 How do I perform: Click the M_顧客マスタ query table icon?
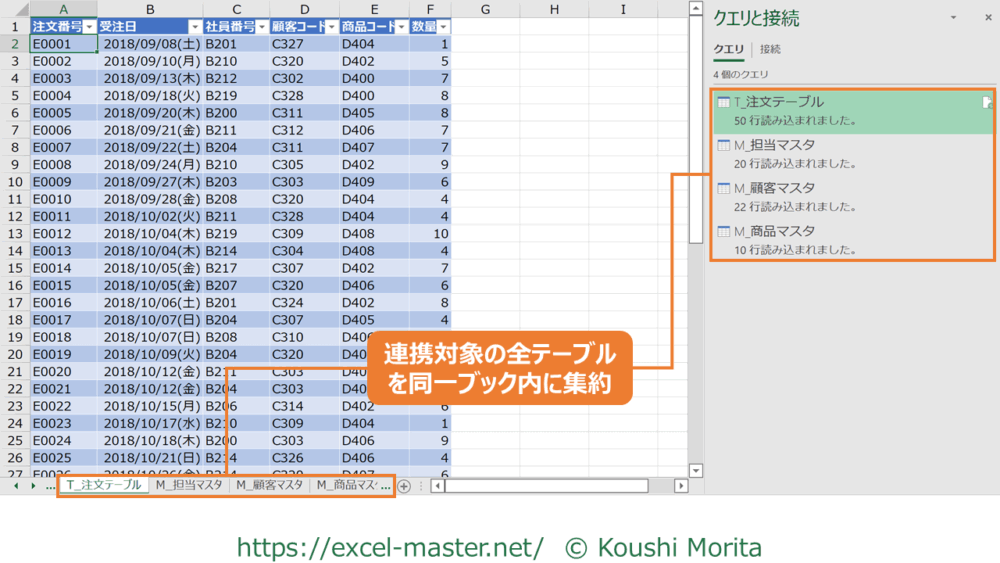click(724, 189)
